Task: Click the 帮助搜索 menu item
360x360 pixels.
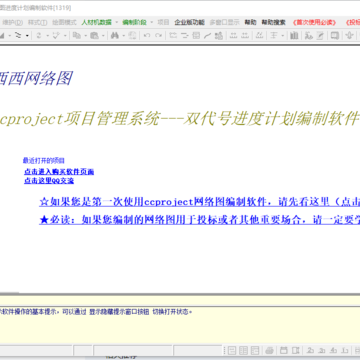Action: [273, 22]
